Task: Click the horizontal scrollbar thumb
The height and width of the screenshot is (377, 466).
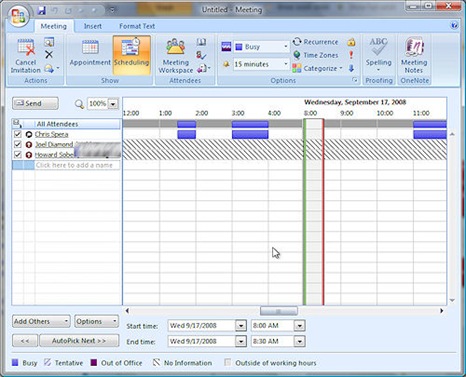Action: (x=279, y=311)
